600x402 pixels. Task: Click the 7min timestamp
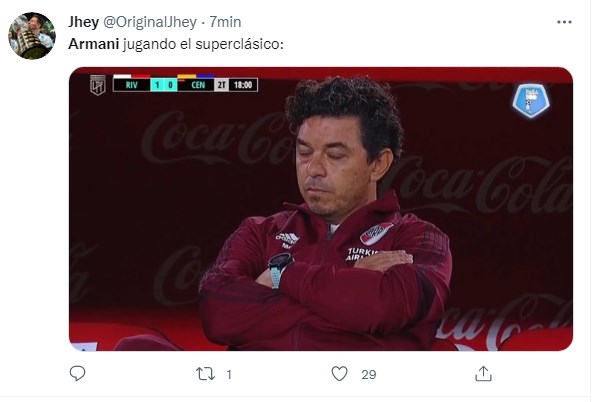point(225,21)
